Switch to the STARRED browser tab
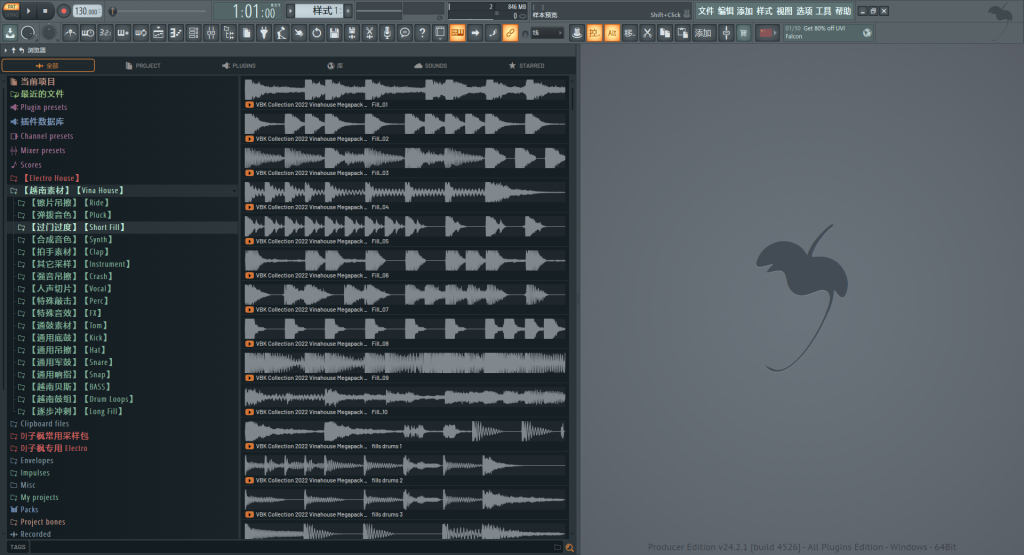Screen dimensions: 1024x555 (x=526, y=65)
